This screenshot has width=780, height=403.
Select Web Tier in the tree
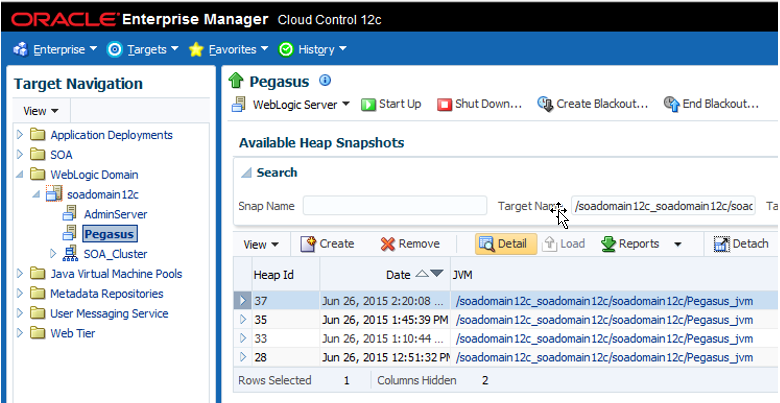pos(73,333)
